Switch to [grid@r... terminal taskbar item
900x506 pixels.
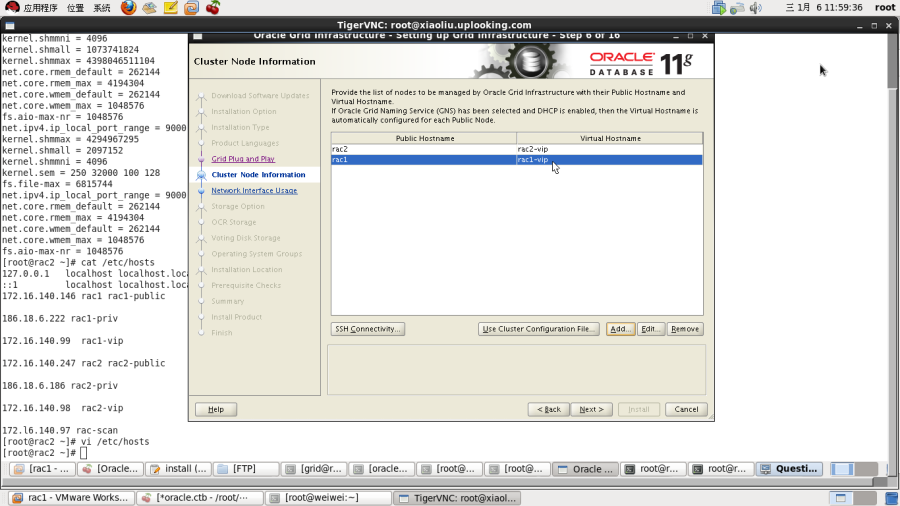pyautogui.click(x=313, y=469)
